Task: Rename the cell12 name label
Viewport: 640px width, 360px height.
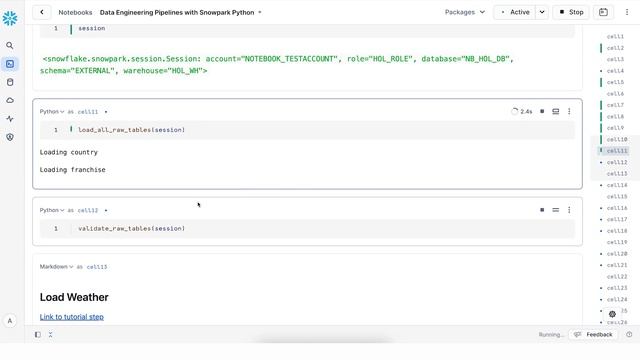Action: tap(88, 210)
